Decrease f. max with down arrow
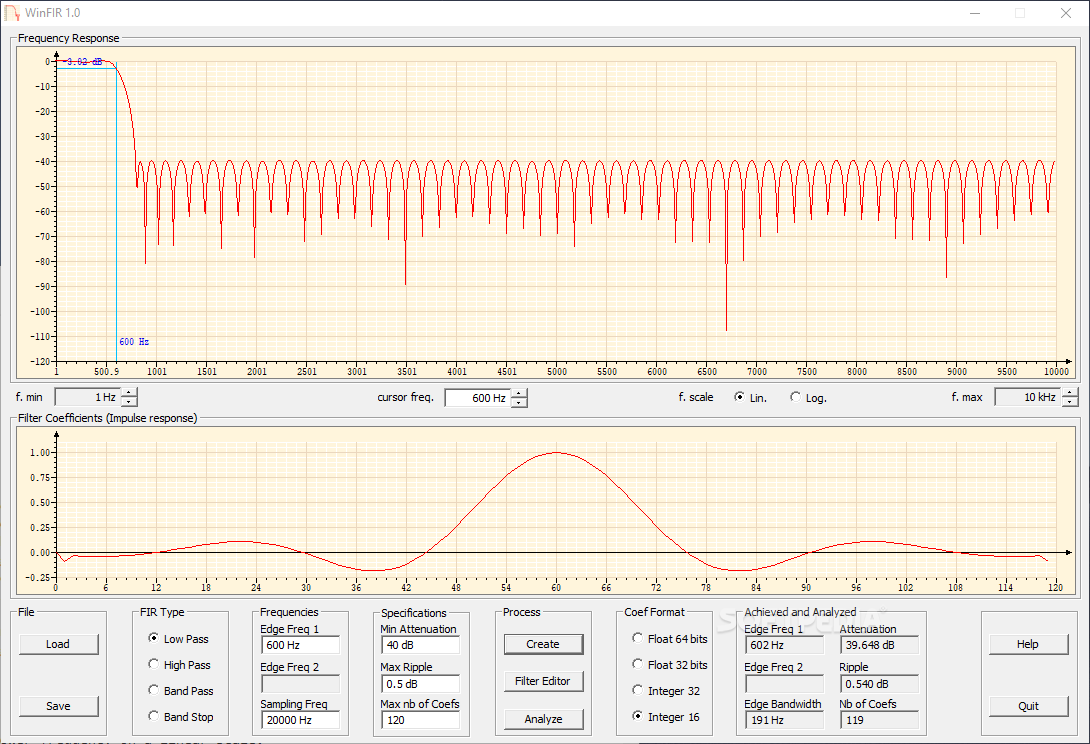 pos(1070,402)
